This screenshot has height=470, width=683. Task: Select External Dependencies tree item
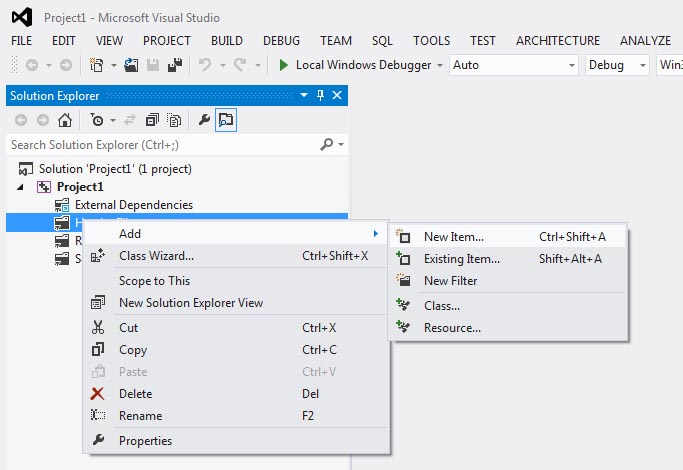(134, 205)
